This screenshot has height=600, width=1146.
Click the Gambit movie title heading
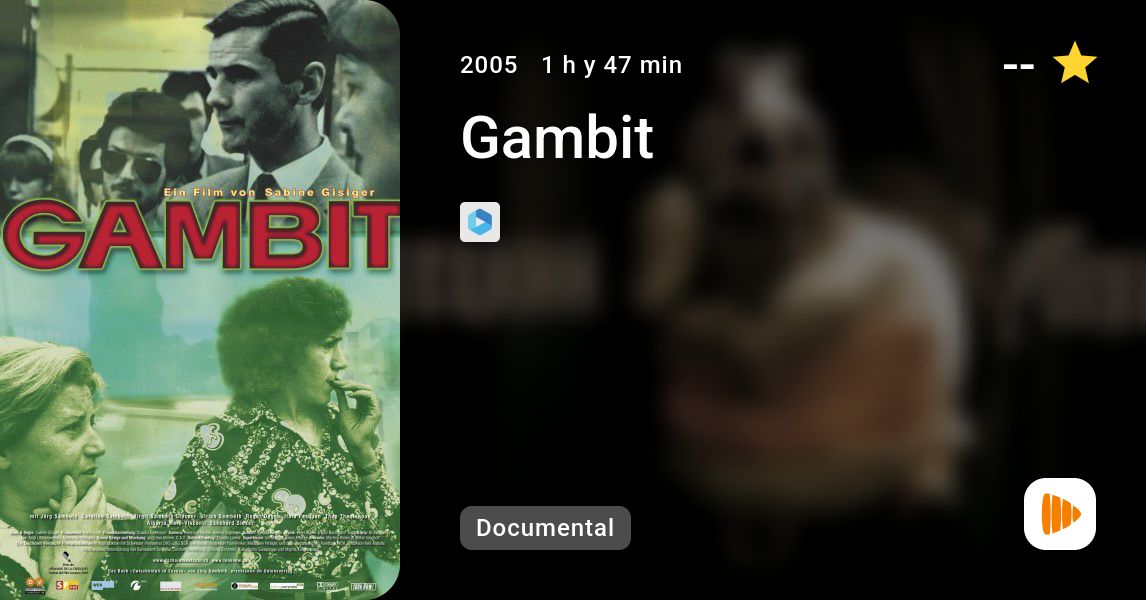tap(557, 137)
